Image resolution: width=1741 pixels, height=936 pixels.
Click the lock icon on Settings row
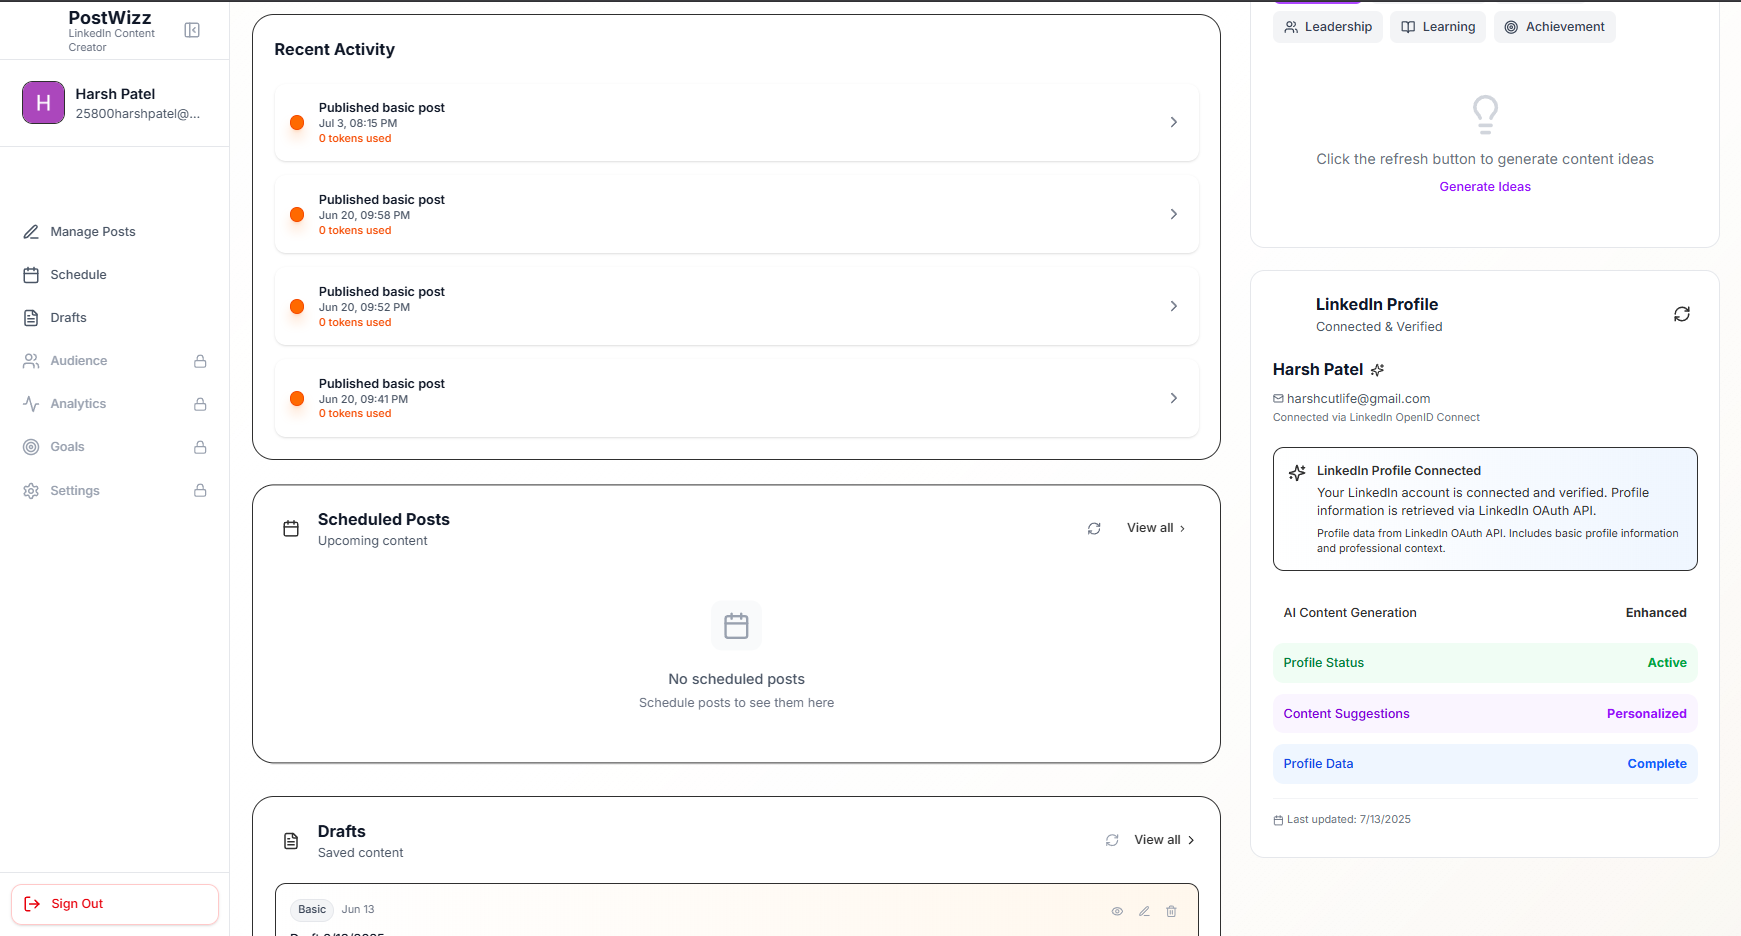[200, 491]
